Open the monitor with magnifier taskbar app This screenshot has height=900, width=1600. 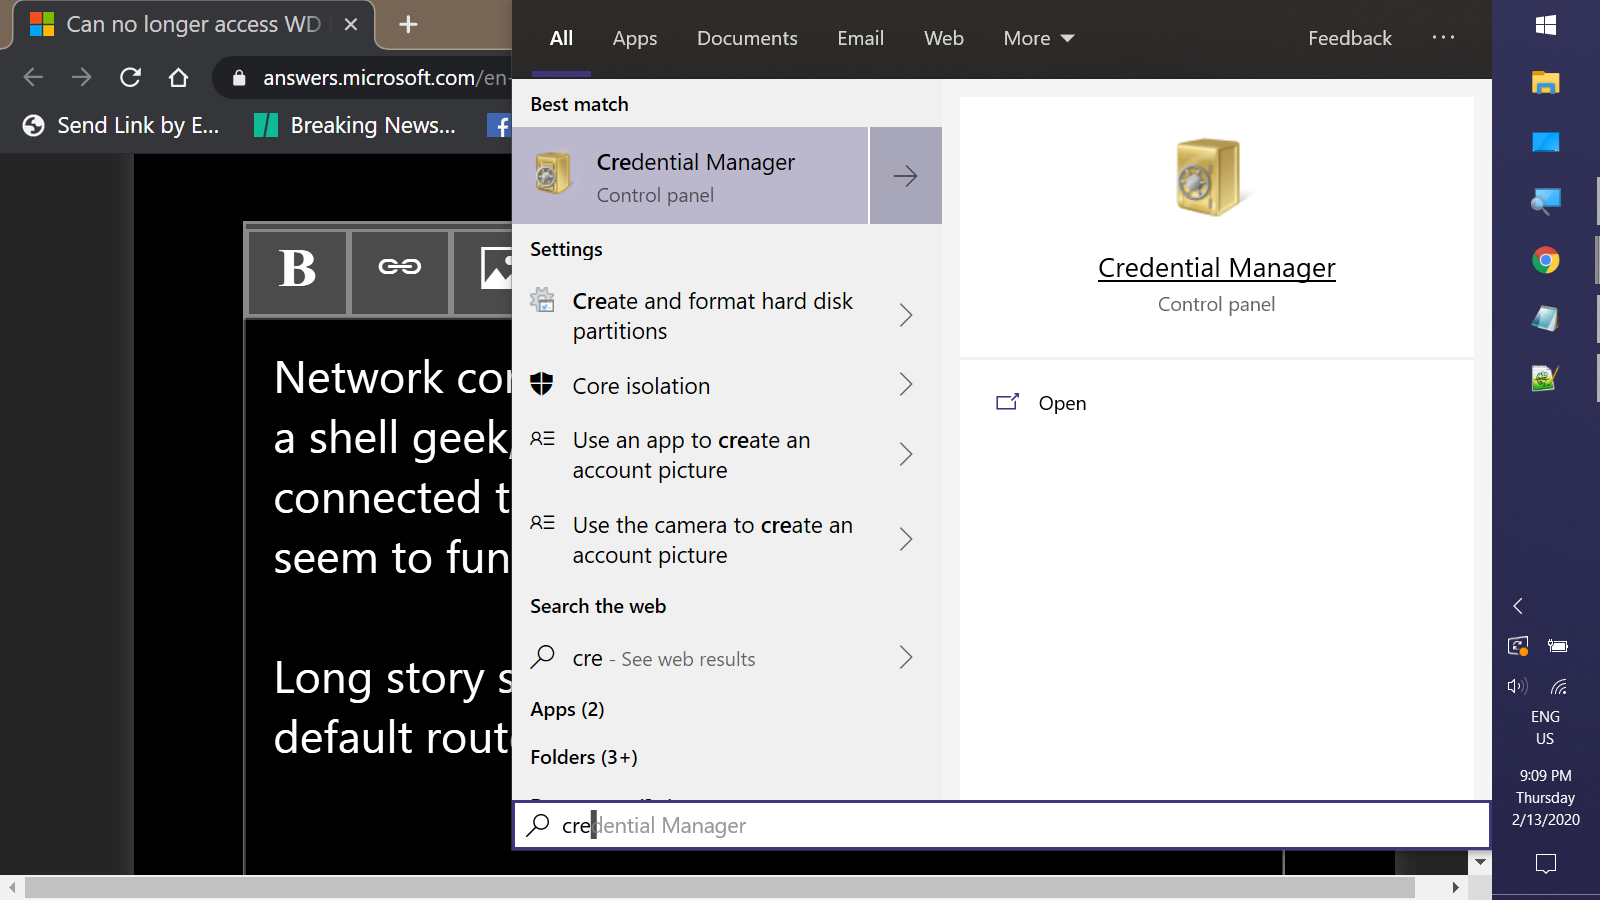coord(1545,201)
